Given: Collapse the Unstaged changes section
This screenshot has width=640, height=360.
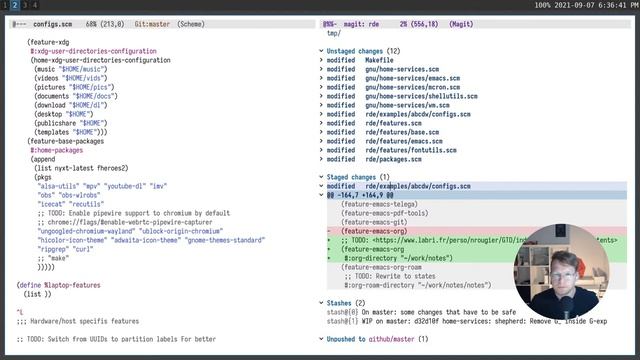Looking at the screenshot, I should point(321,51).
